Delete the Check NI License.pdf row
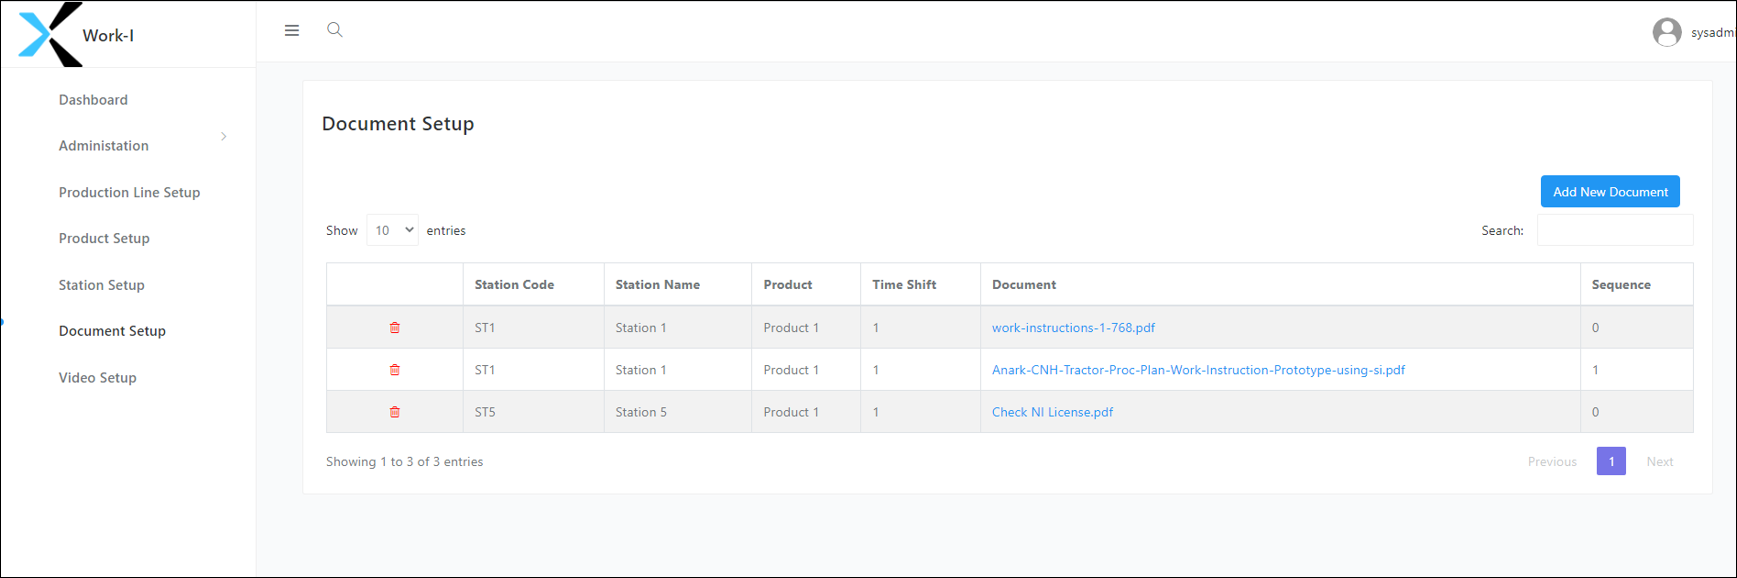 (395, 412)
